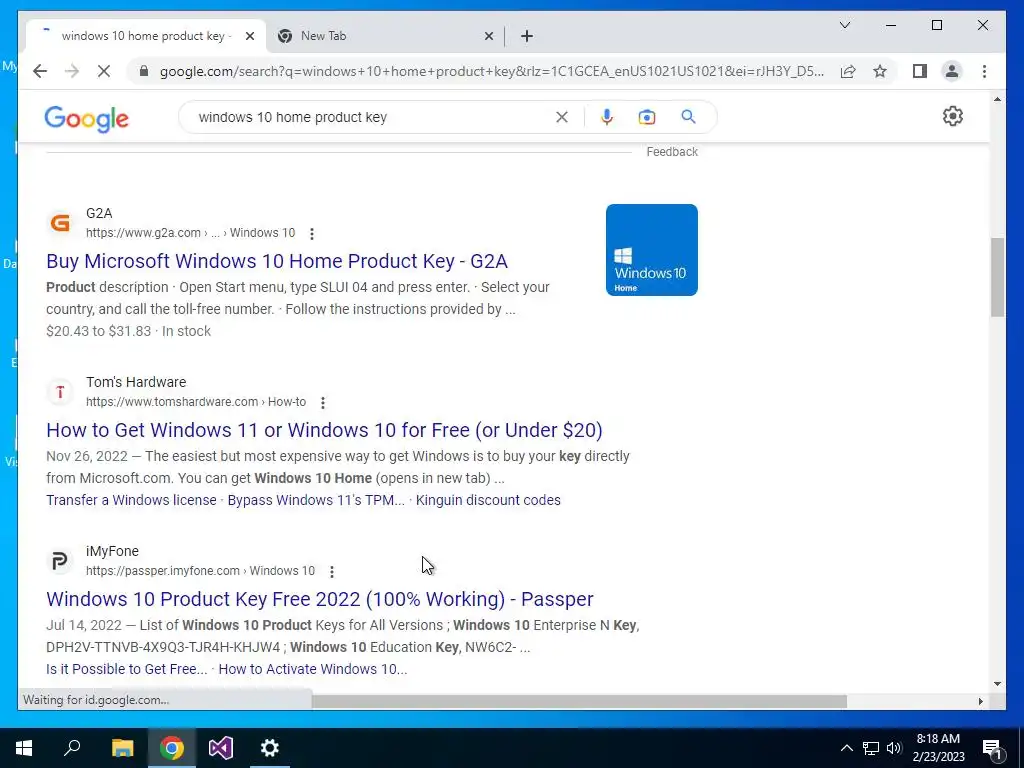1024x768 pixels.
Task: Go to Google homepage logo
Action: 86,118
